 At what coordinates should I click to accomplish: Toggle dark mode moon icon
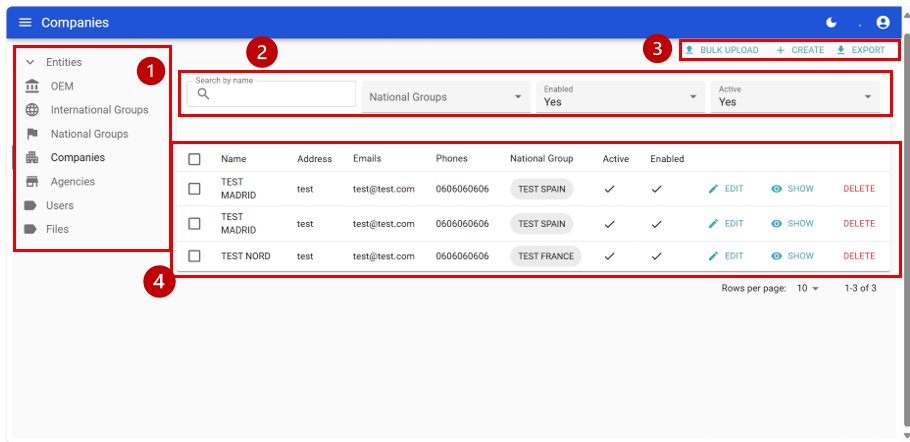(x=832, y=23)
